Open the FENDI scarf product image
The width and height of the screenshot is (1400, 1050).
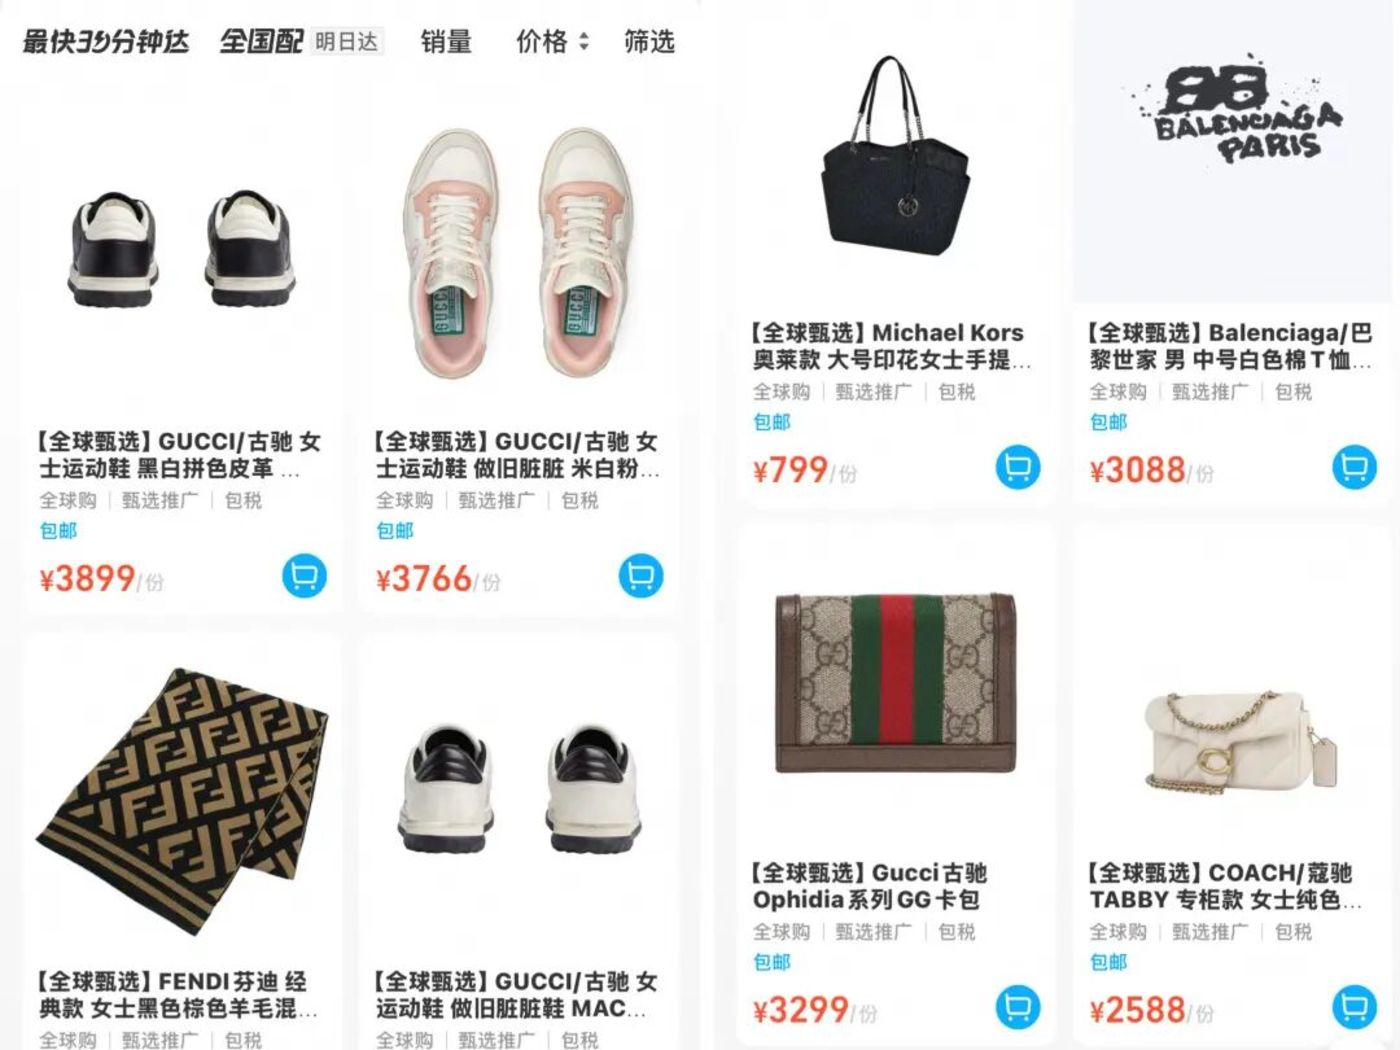point(182,792)
